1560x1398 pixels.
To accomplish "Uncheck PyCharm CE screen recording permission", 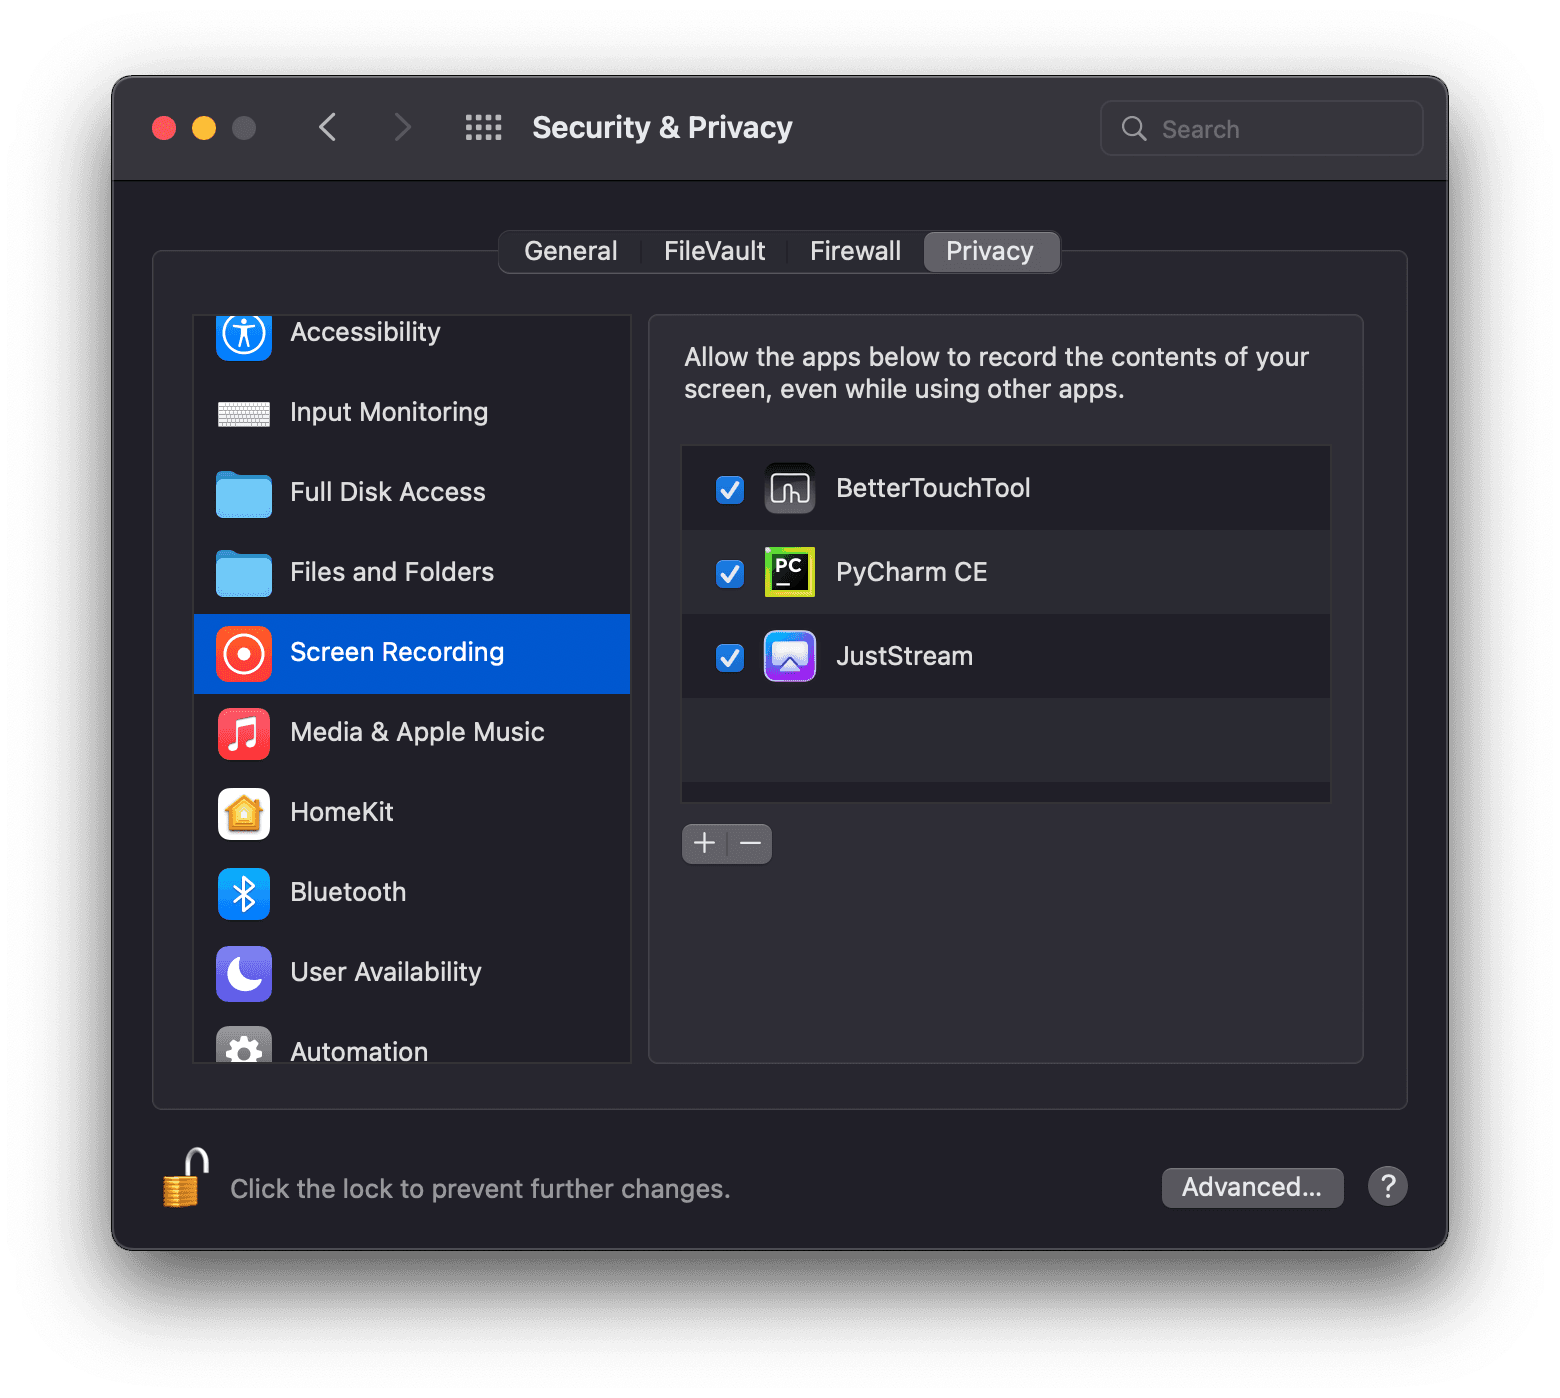I will coord(730,574).
